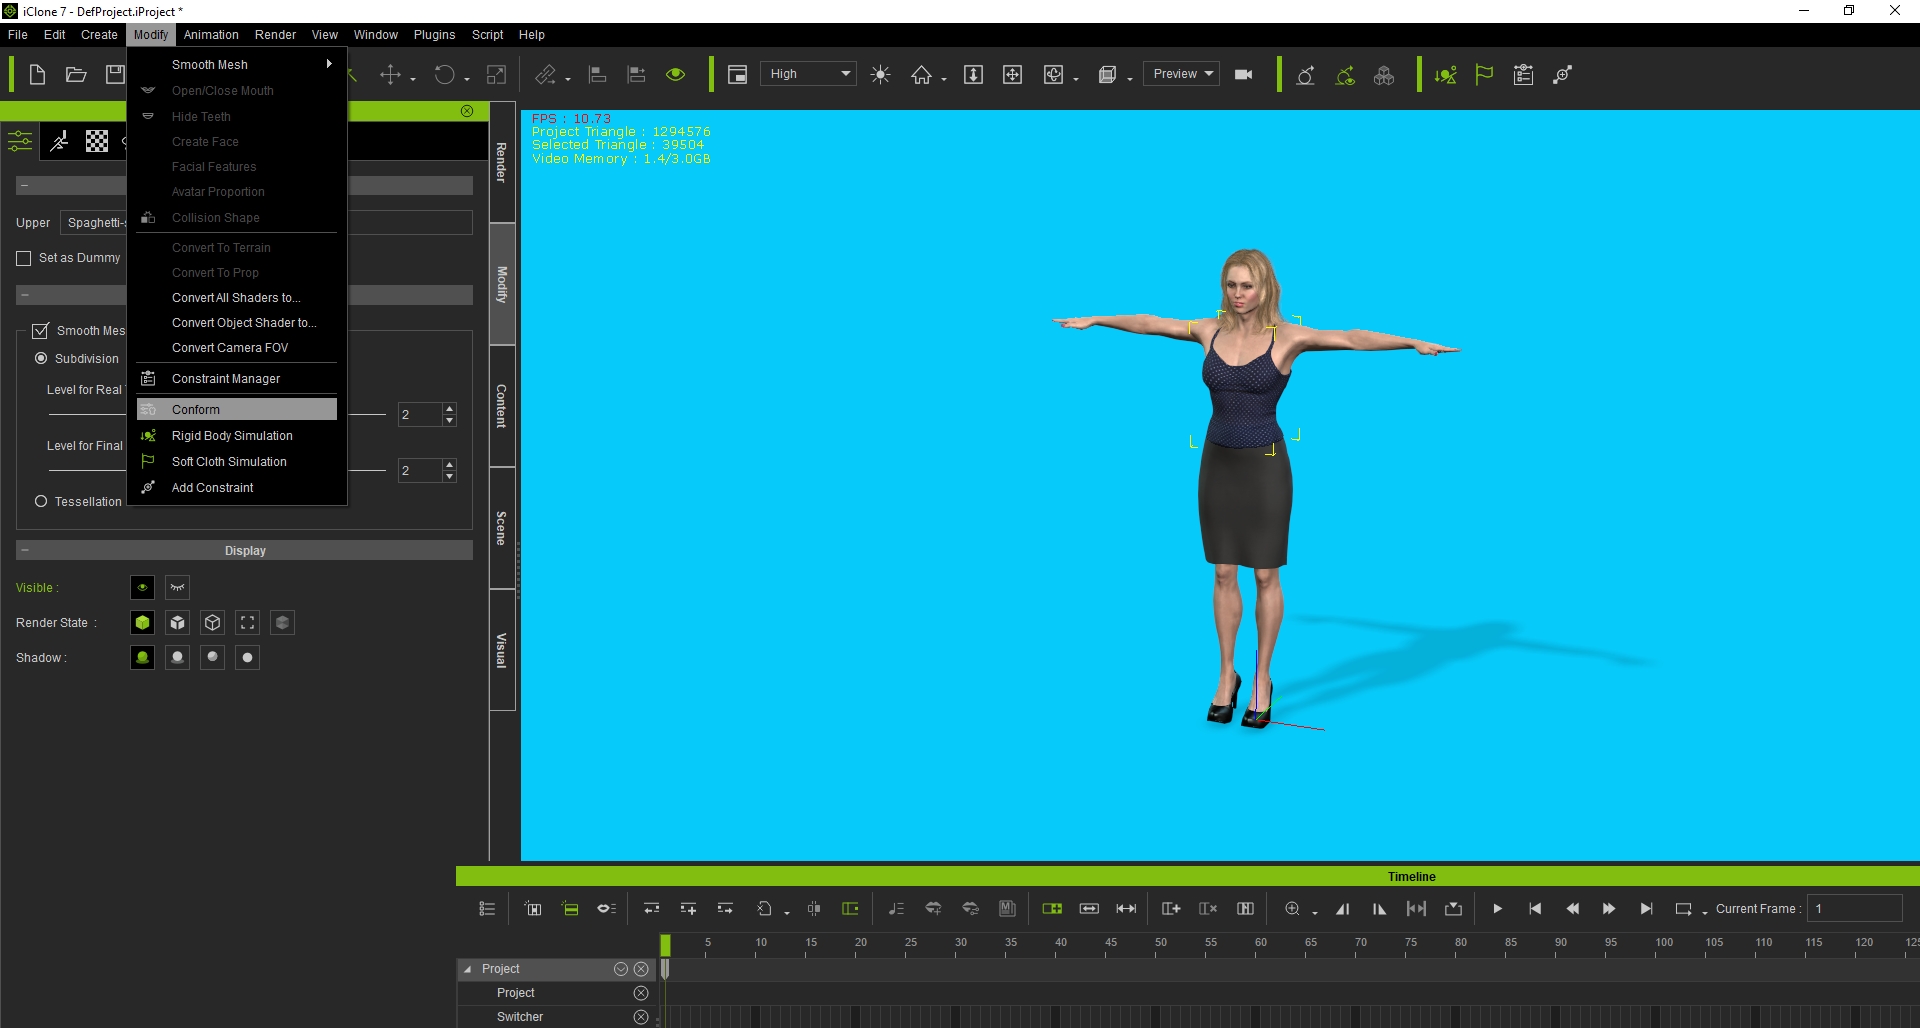This screenshot has height=1028, width=1920.
Task: Click the timeline Loop icon
Action: pyautogui.click(x=1683, y=909)
